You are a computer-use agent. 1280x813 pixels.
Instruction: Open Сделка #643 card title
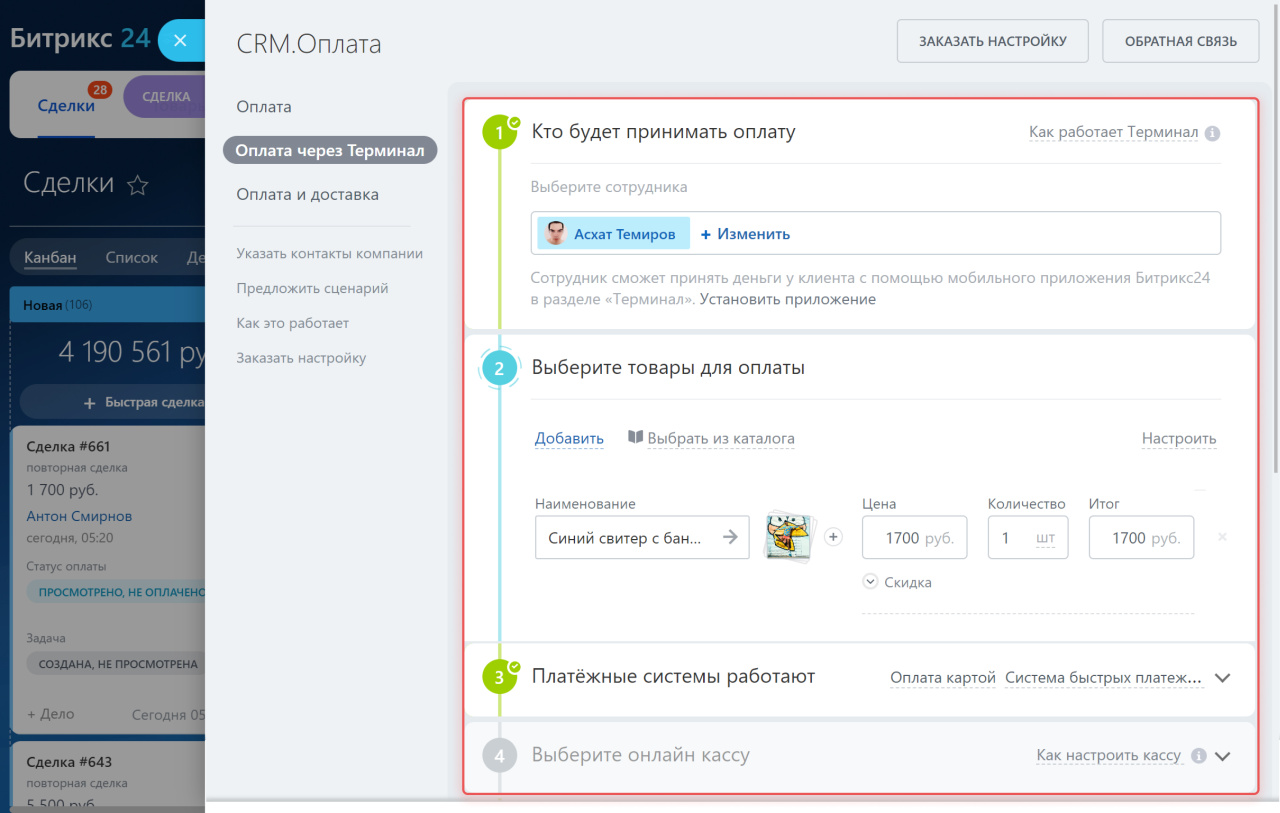click(69, 762)
